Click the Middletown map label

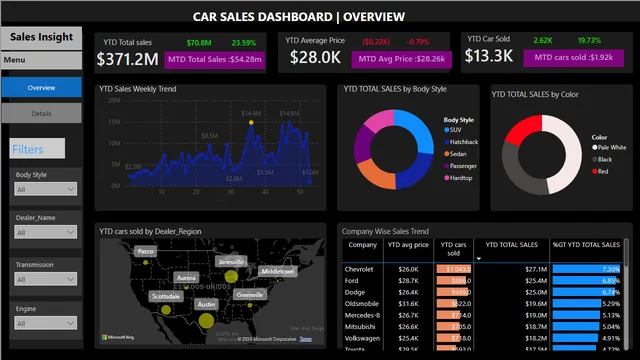278,271
